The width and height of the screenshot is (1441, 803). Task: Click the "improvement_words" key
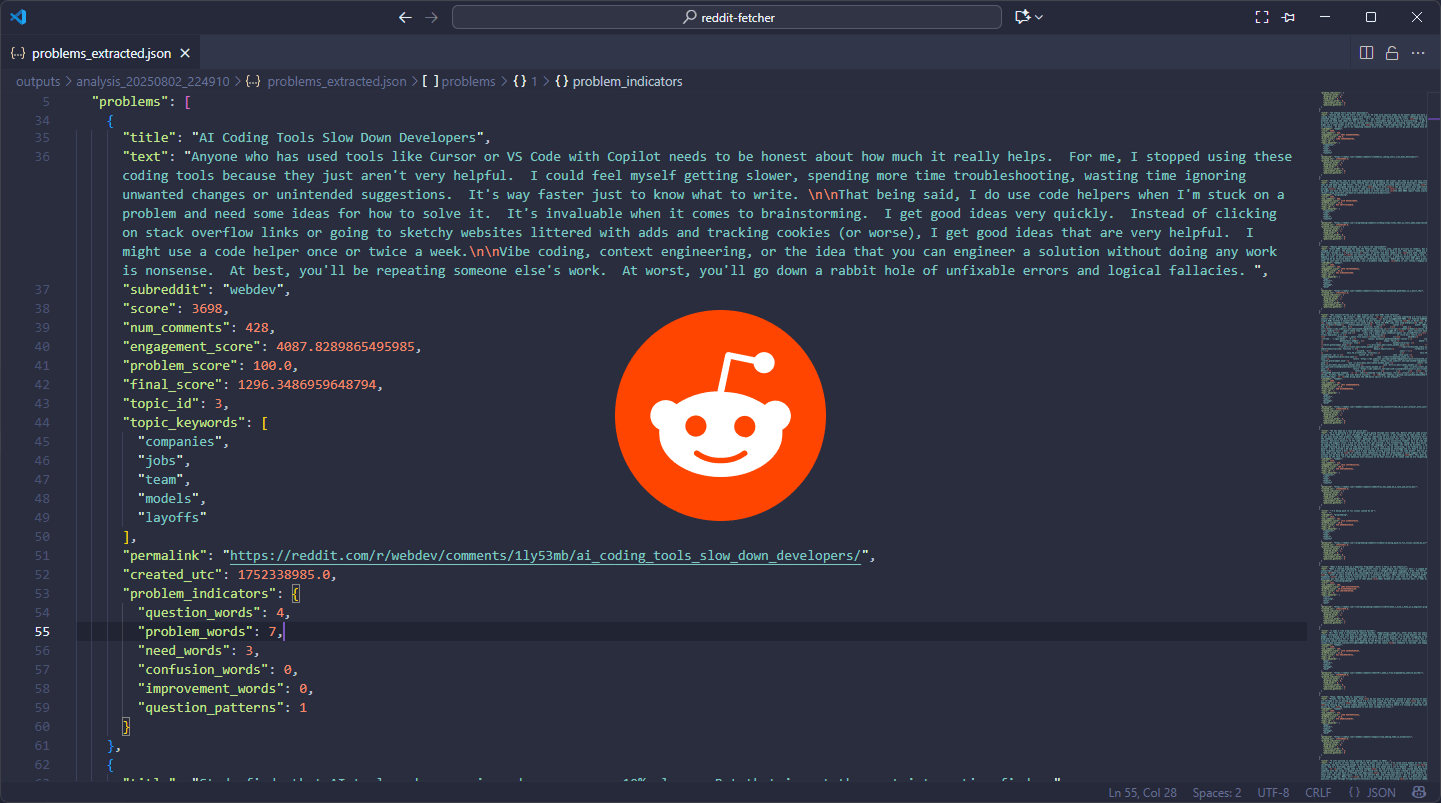point(212,689)
